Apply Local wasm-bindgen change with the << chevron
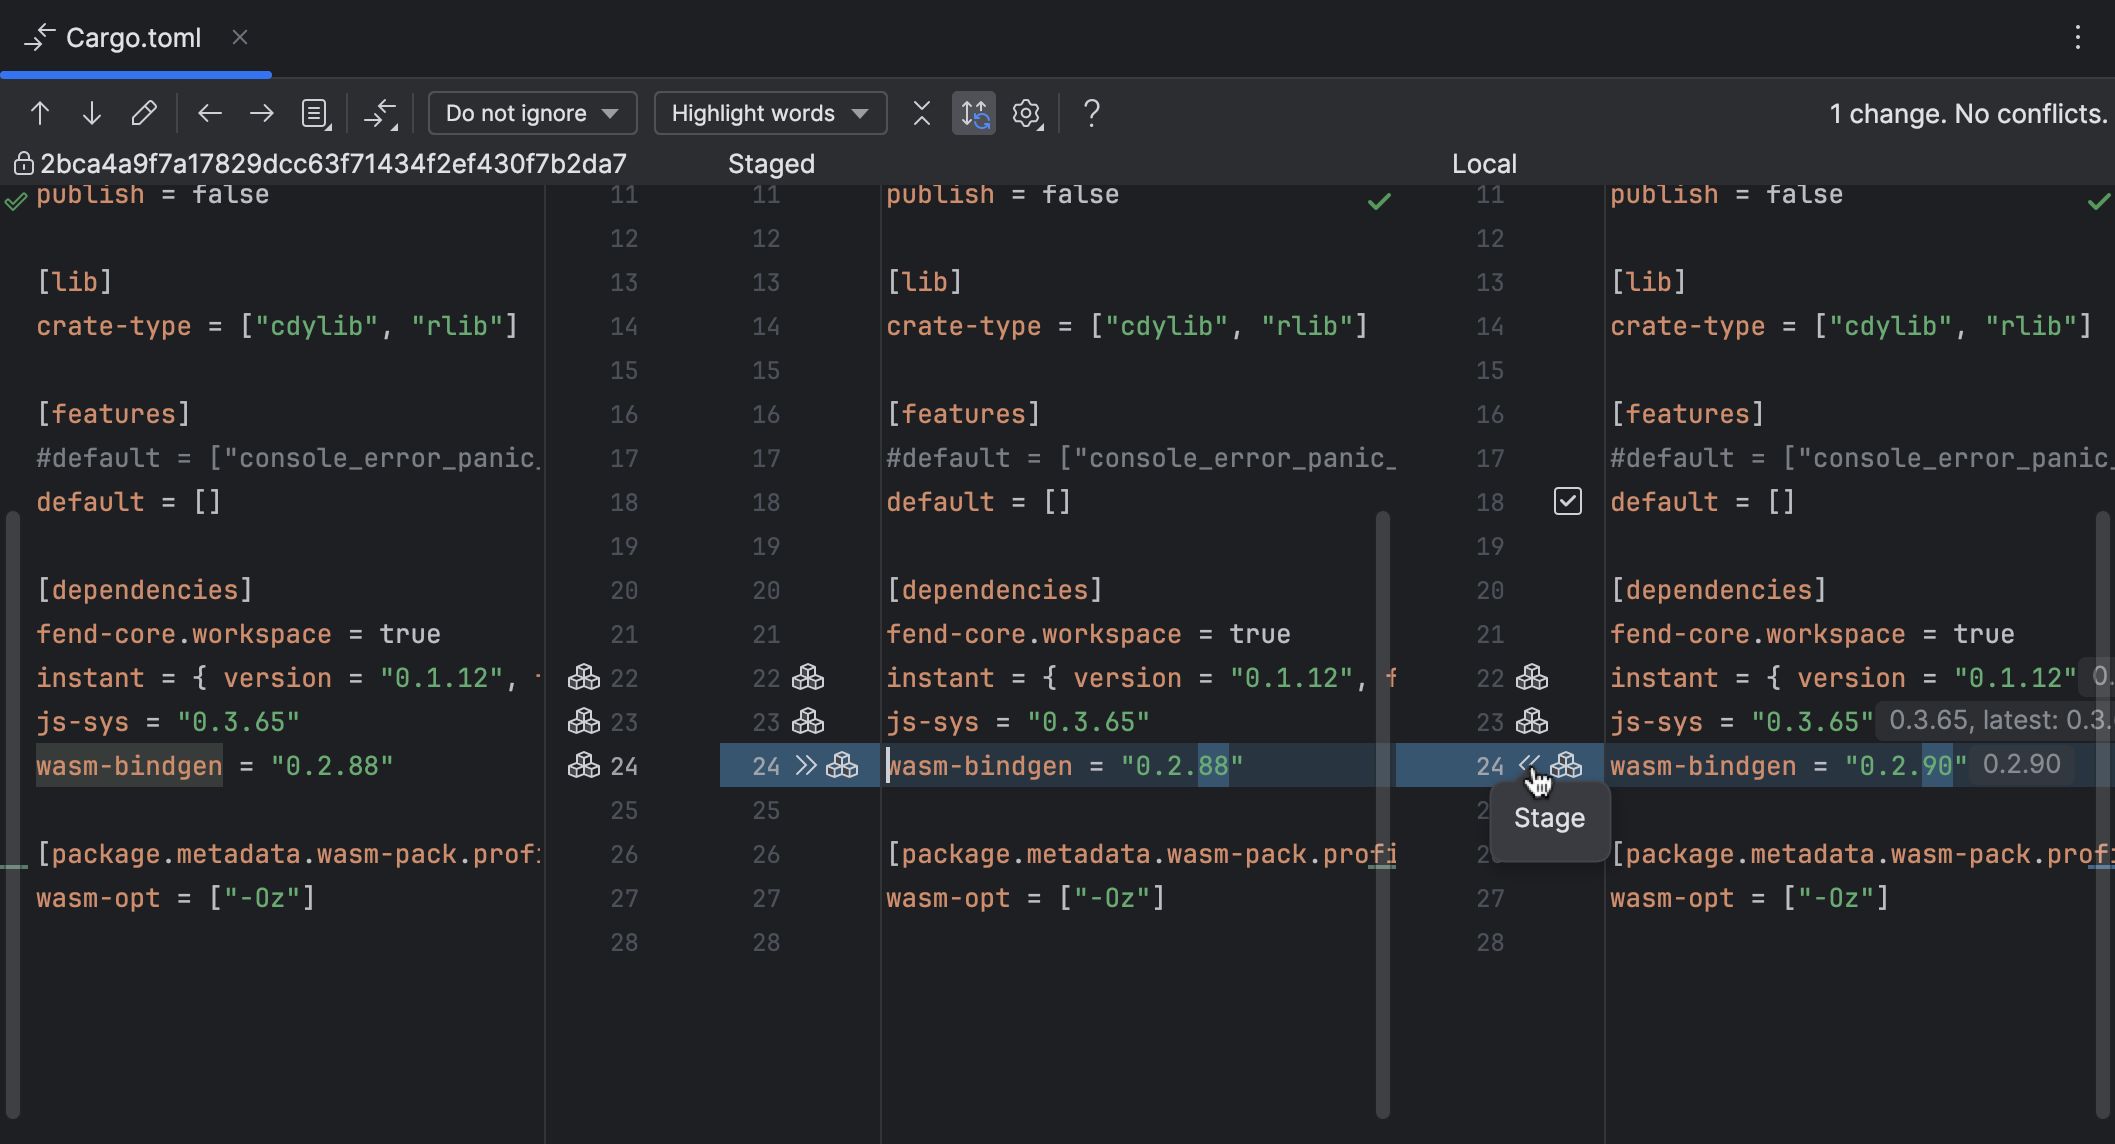The width and height of the screenshot is (2115, 1144). point(1527,766)
